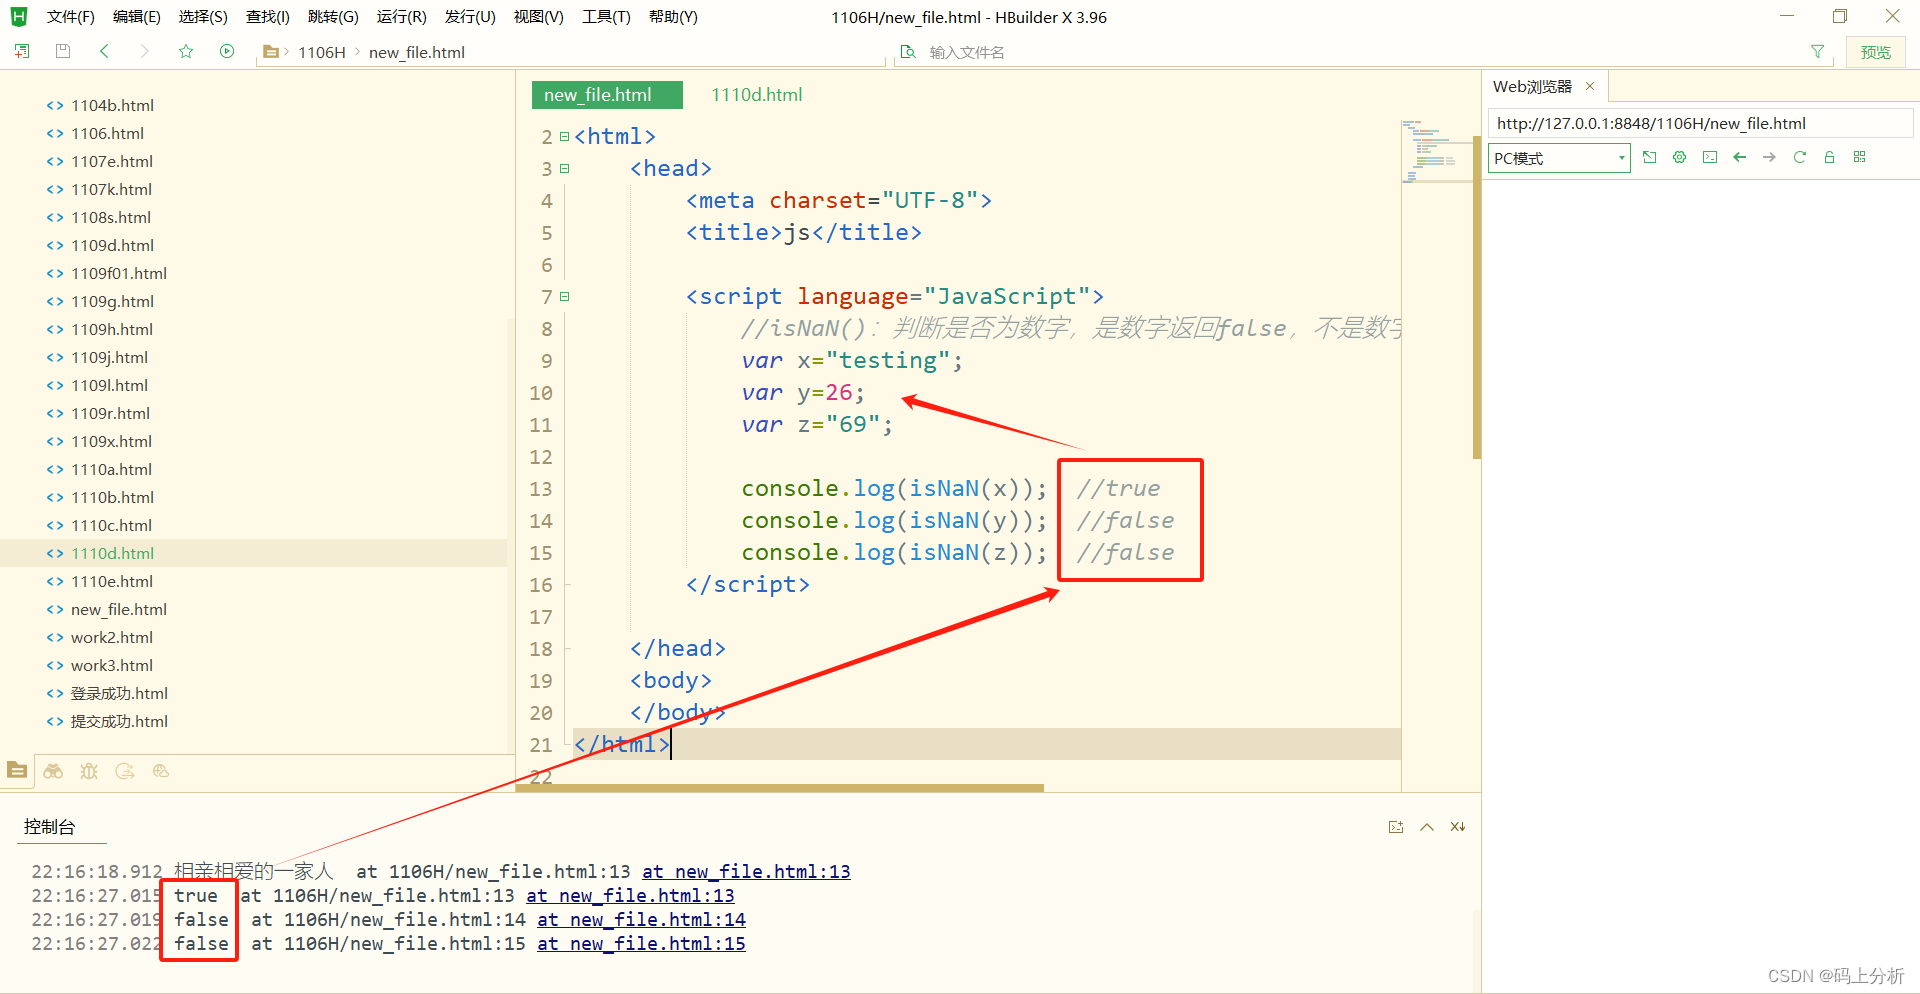Image resolution: width=1920 pixels, height=994 pixels.
Task: Switch to the new_file.html editor tab
Action: [607, 95]
